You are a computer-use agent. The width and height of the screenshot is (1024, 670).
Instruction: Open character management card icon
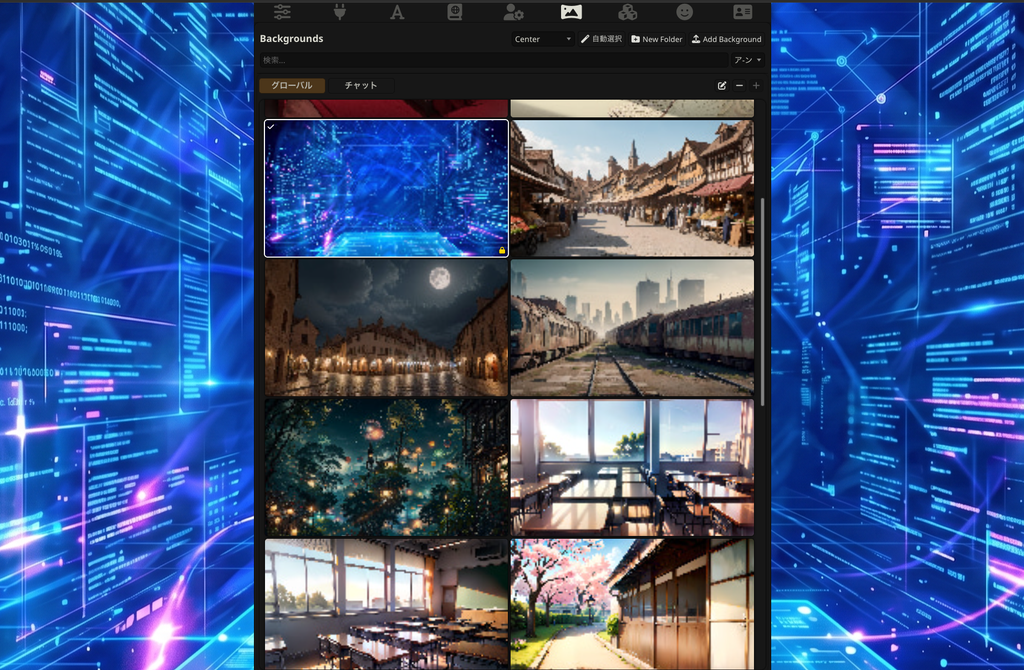tap(743, 12)
